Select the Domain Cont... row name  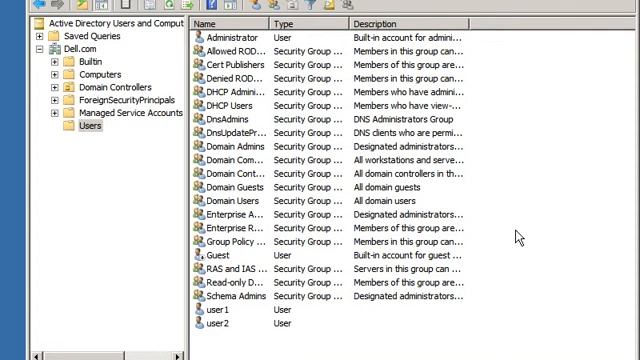click(236, 173)
